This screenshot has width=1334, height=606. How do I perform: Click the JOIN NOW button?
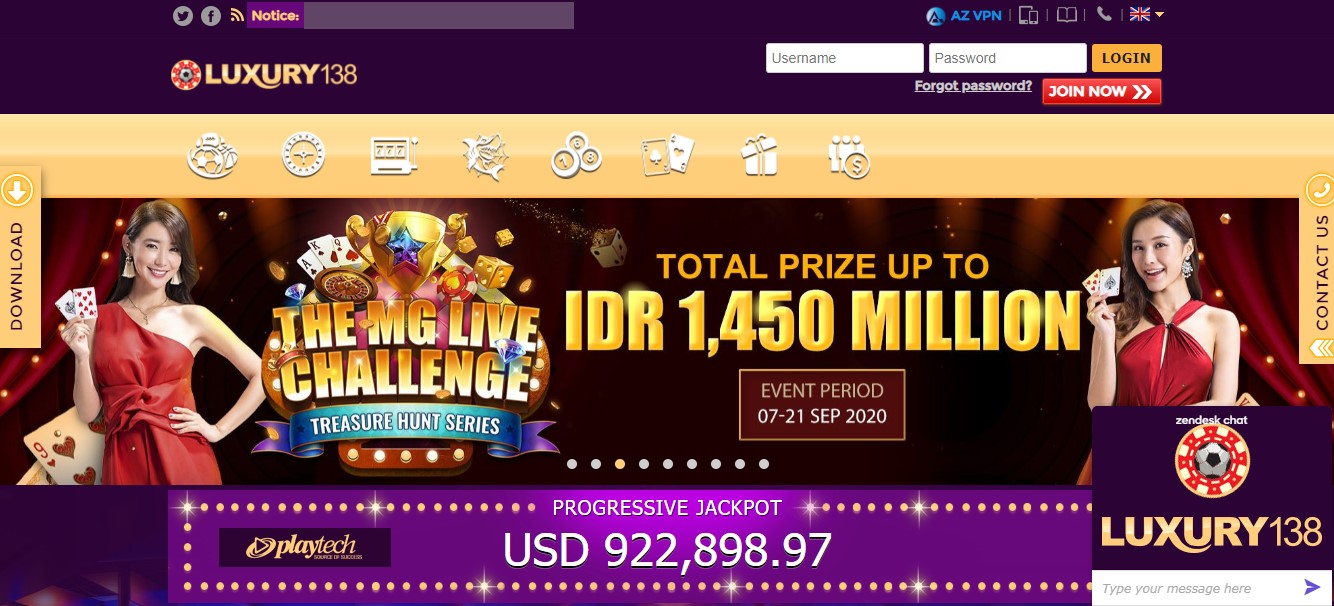click(x=1101, y=92)
